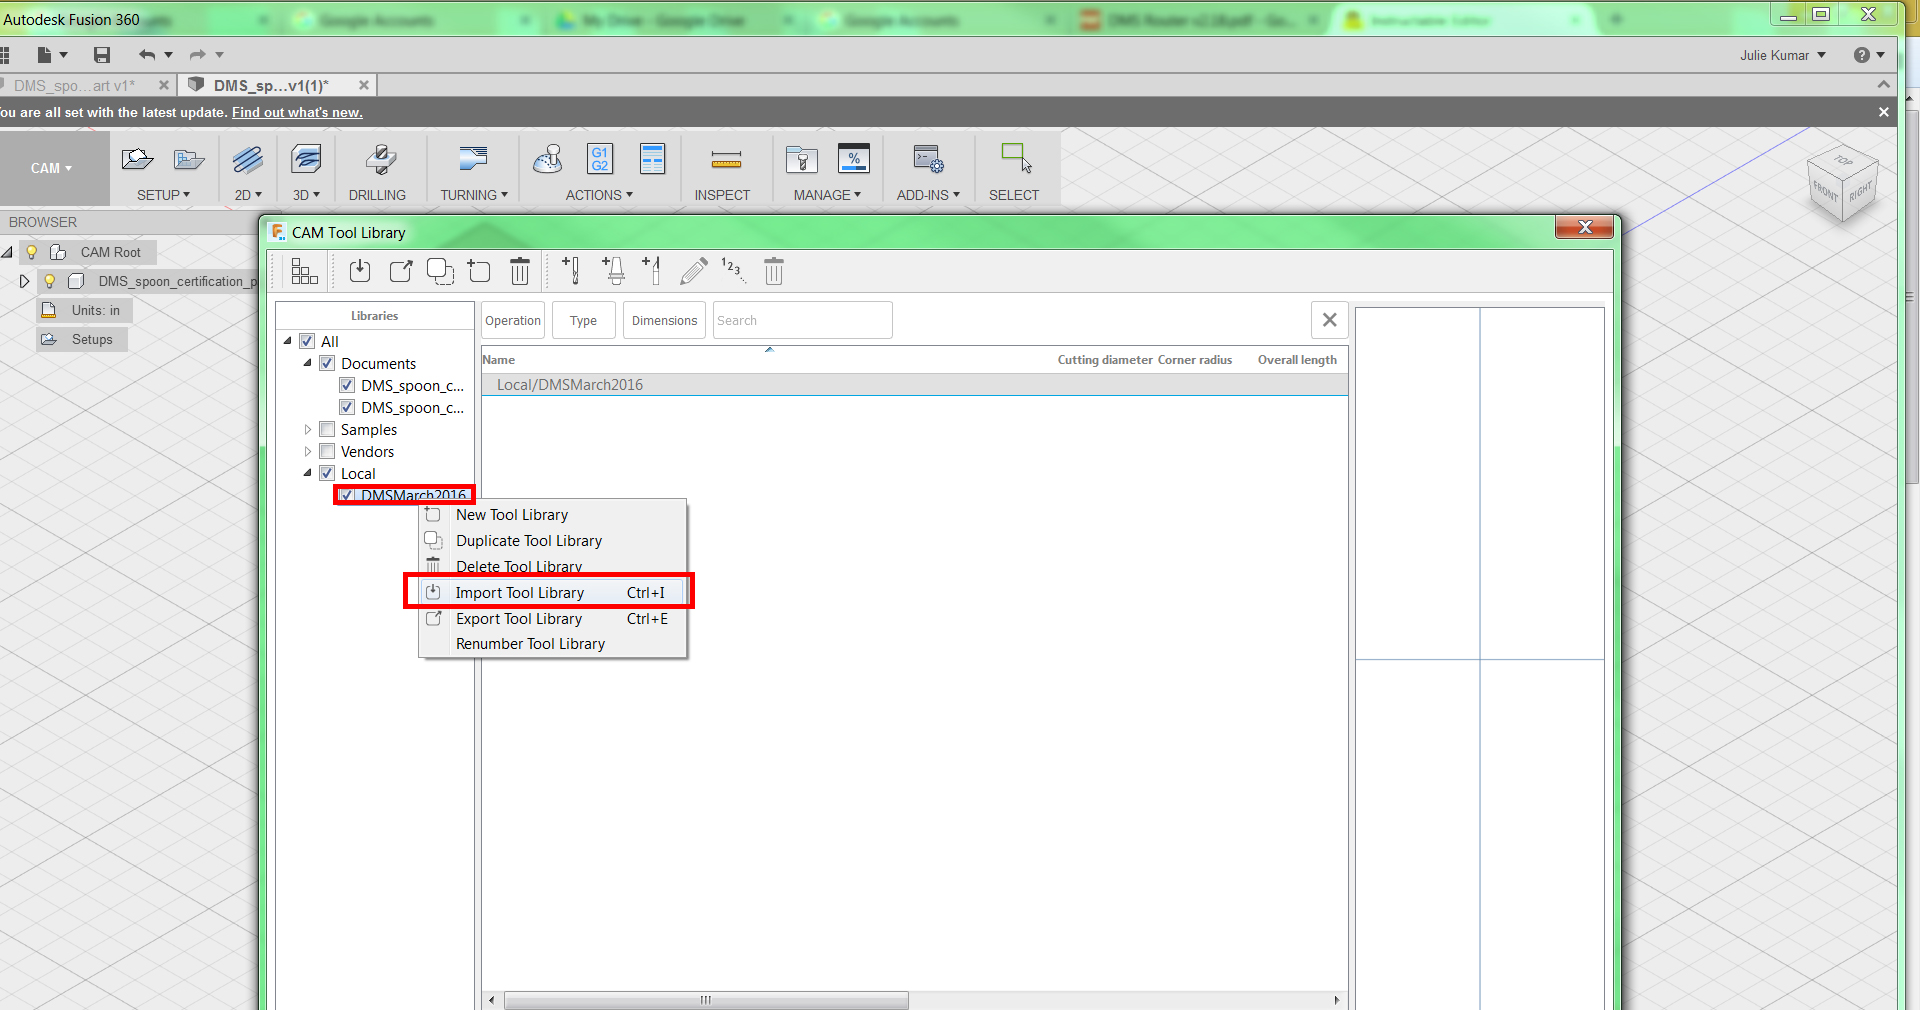This screenshot has height=1010, width=1920.
Task: Open the Find out what's new link
Action: click(x=297, y=112)
